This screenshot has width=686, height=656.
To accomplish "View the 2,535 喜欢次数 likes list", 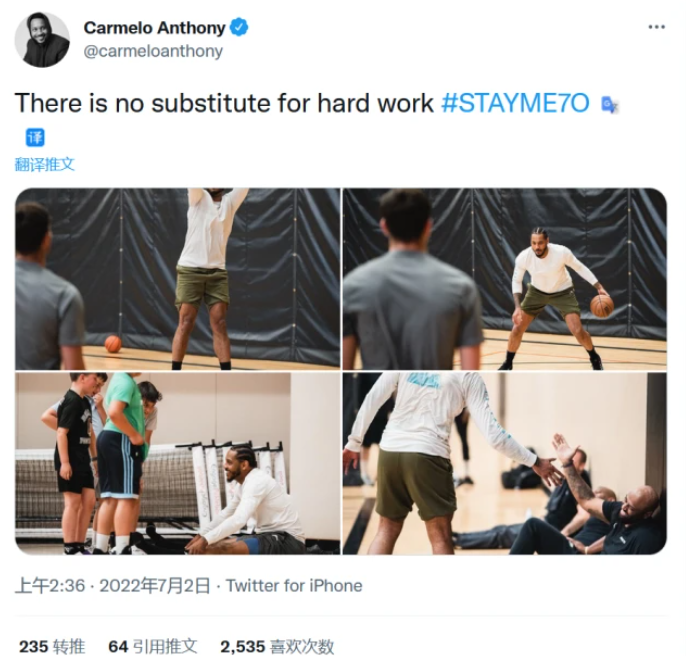I will click(277, 646).
